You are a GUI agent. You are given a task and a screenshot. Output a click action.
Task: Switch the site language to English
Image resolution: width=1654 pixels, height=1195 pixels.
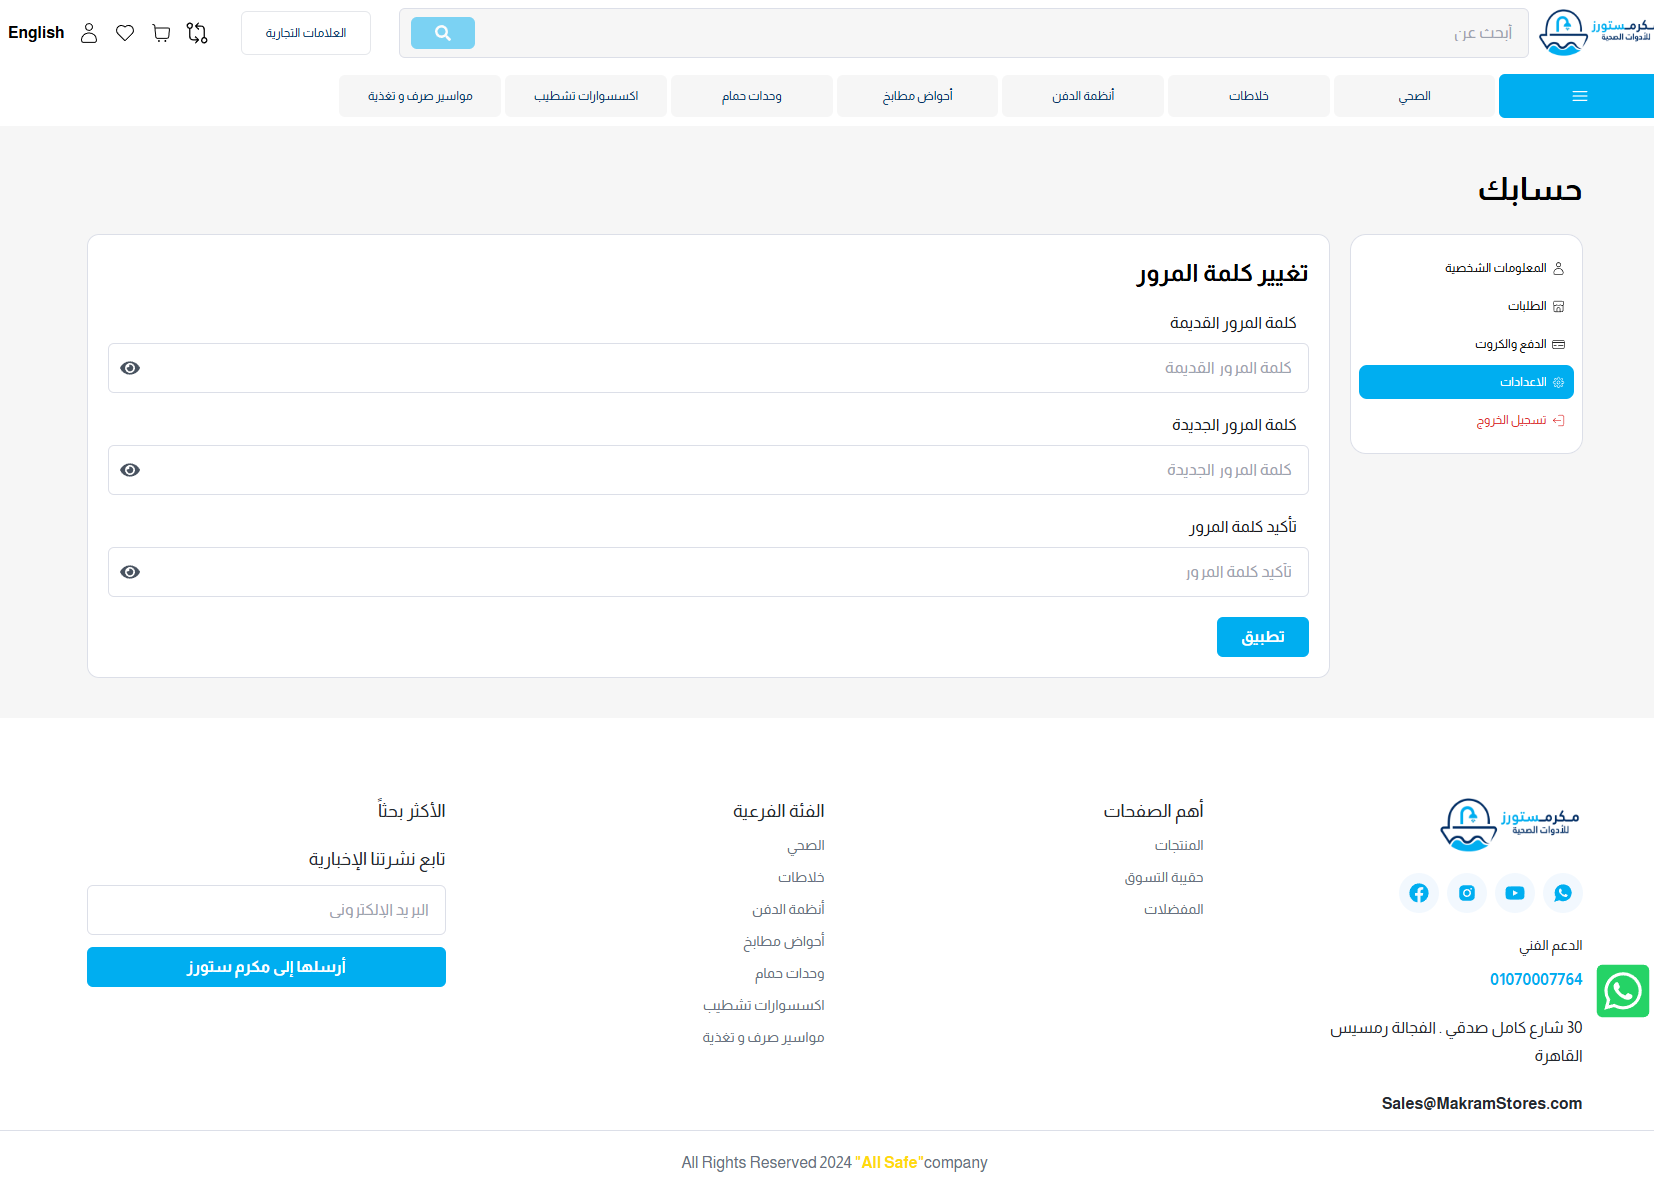[36, 33]
